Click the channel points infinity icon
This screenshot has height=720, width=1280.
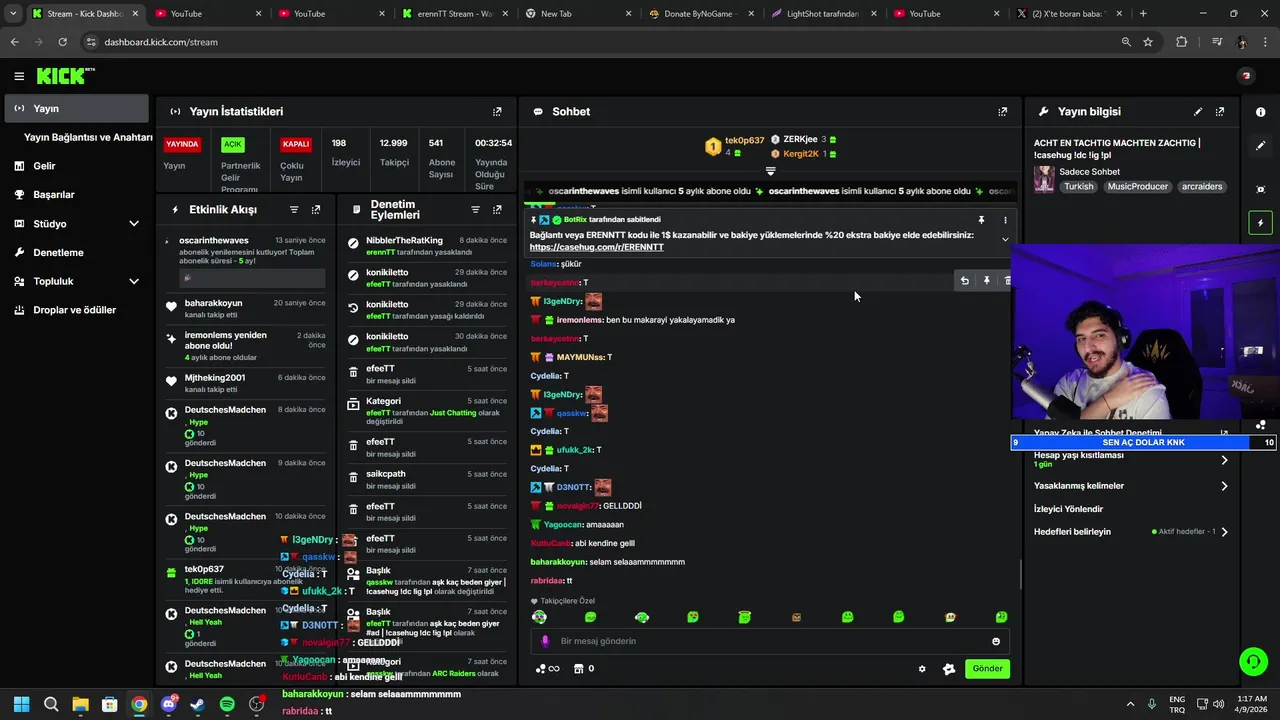coord(547,669)
